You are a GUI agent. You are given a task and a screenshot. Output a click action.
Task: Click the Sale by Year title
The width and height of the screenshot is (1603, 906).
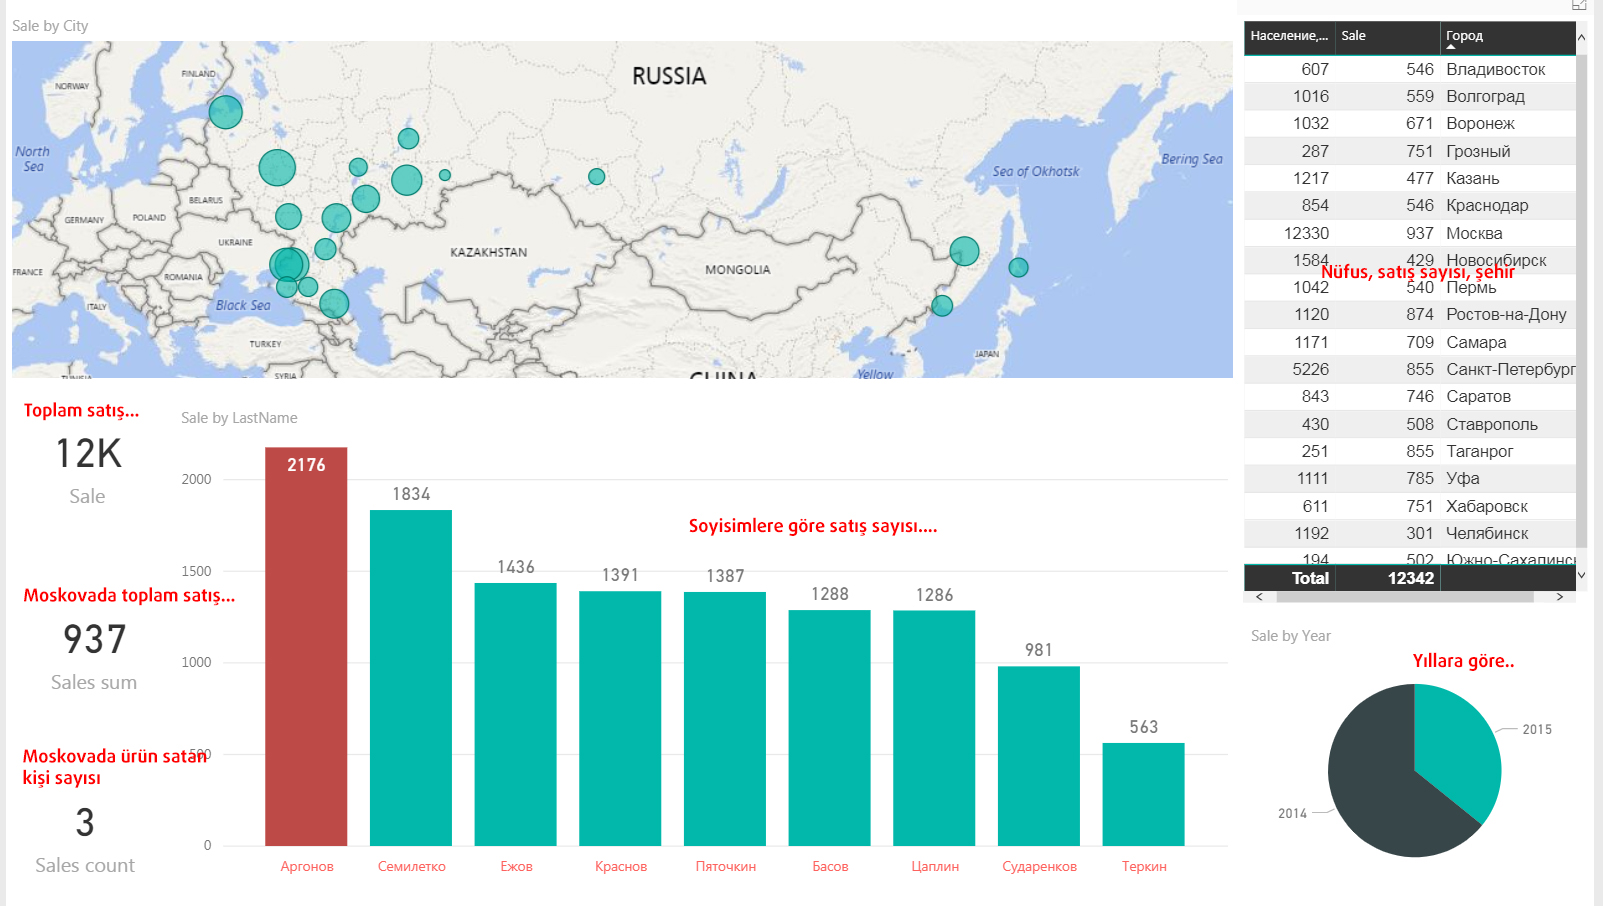(x=1291, y=636)
